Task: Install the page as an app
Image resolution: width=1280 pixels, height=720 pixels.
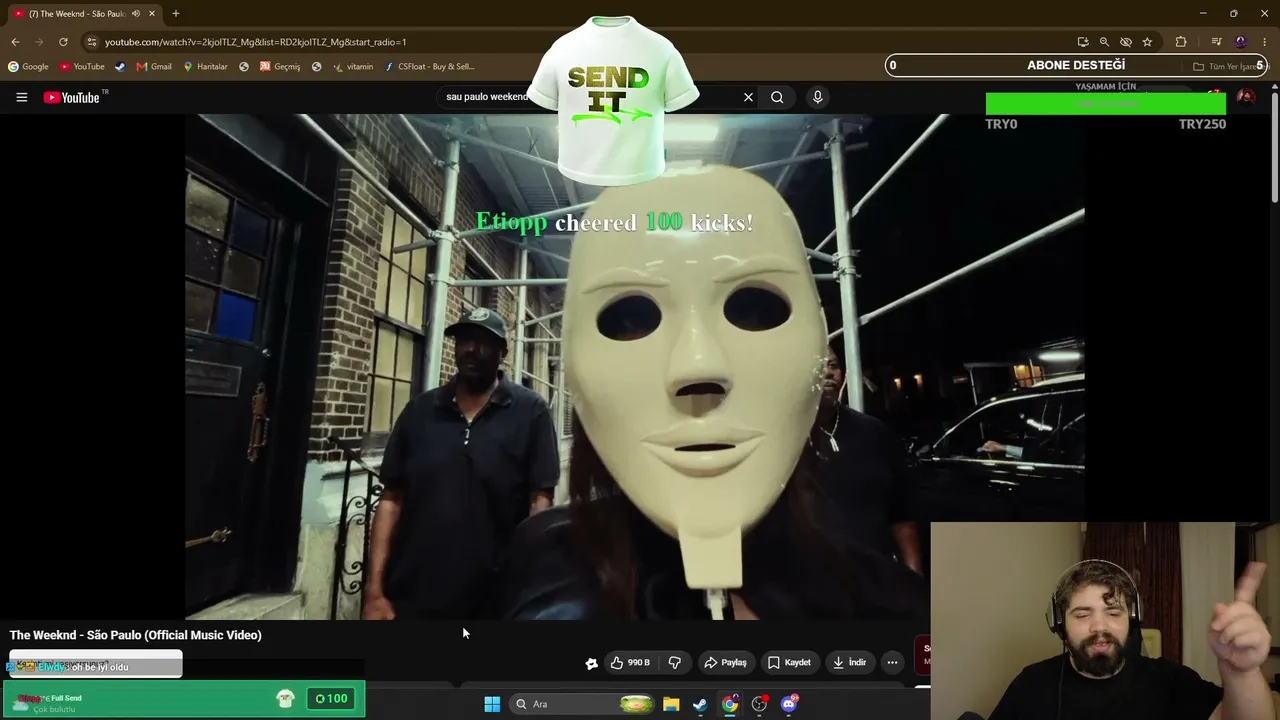Action: pos(1083,42)
